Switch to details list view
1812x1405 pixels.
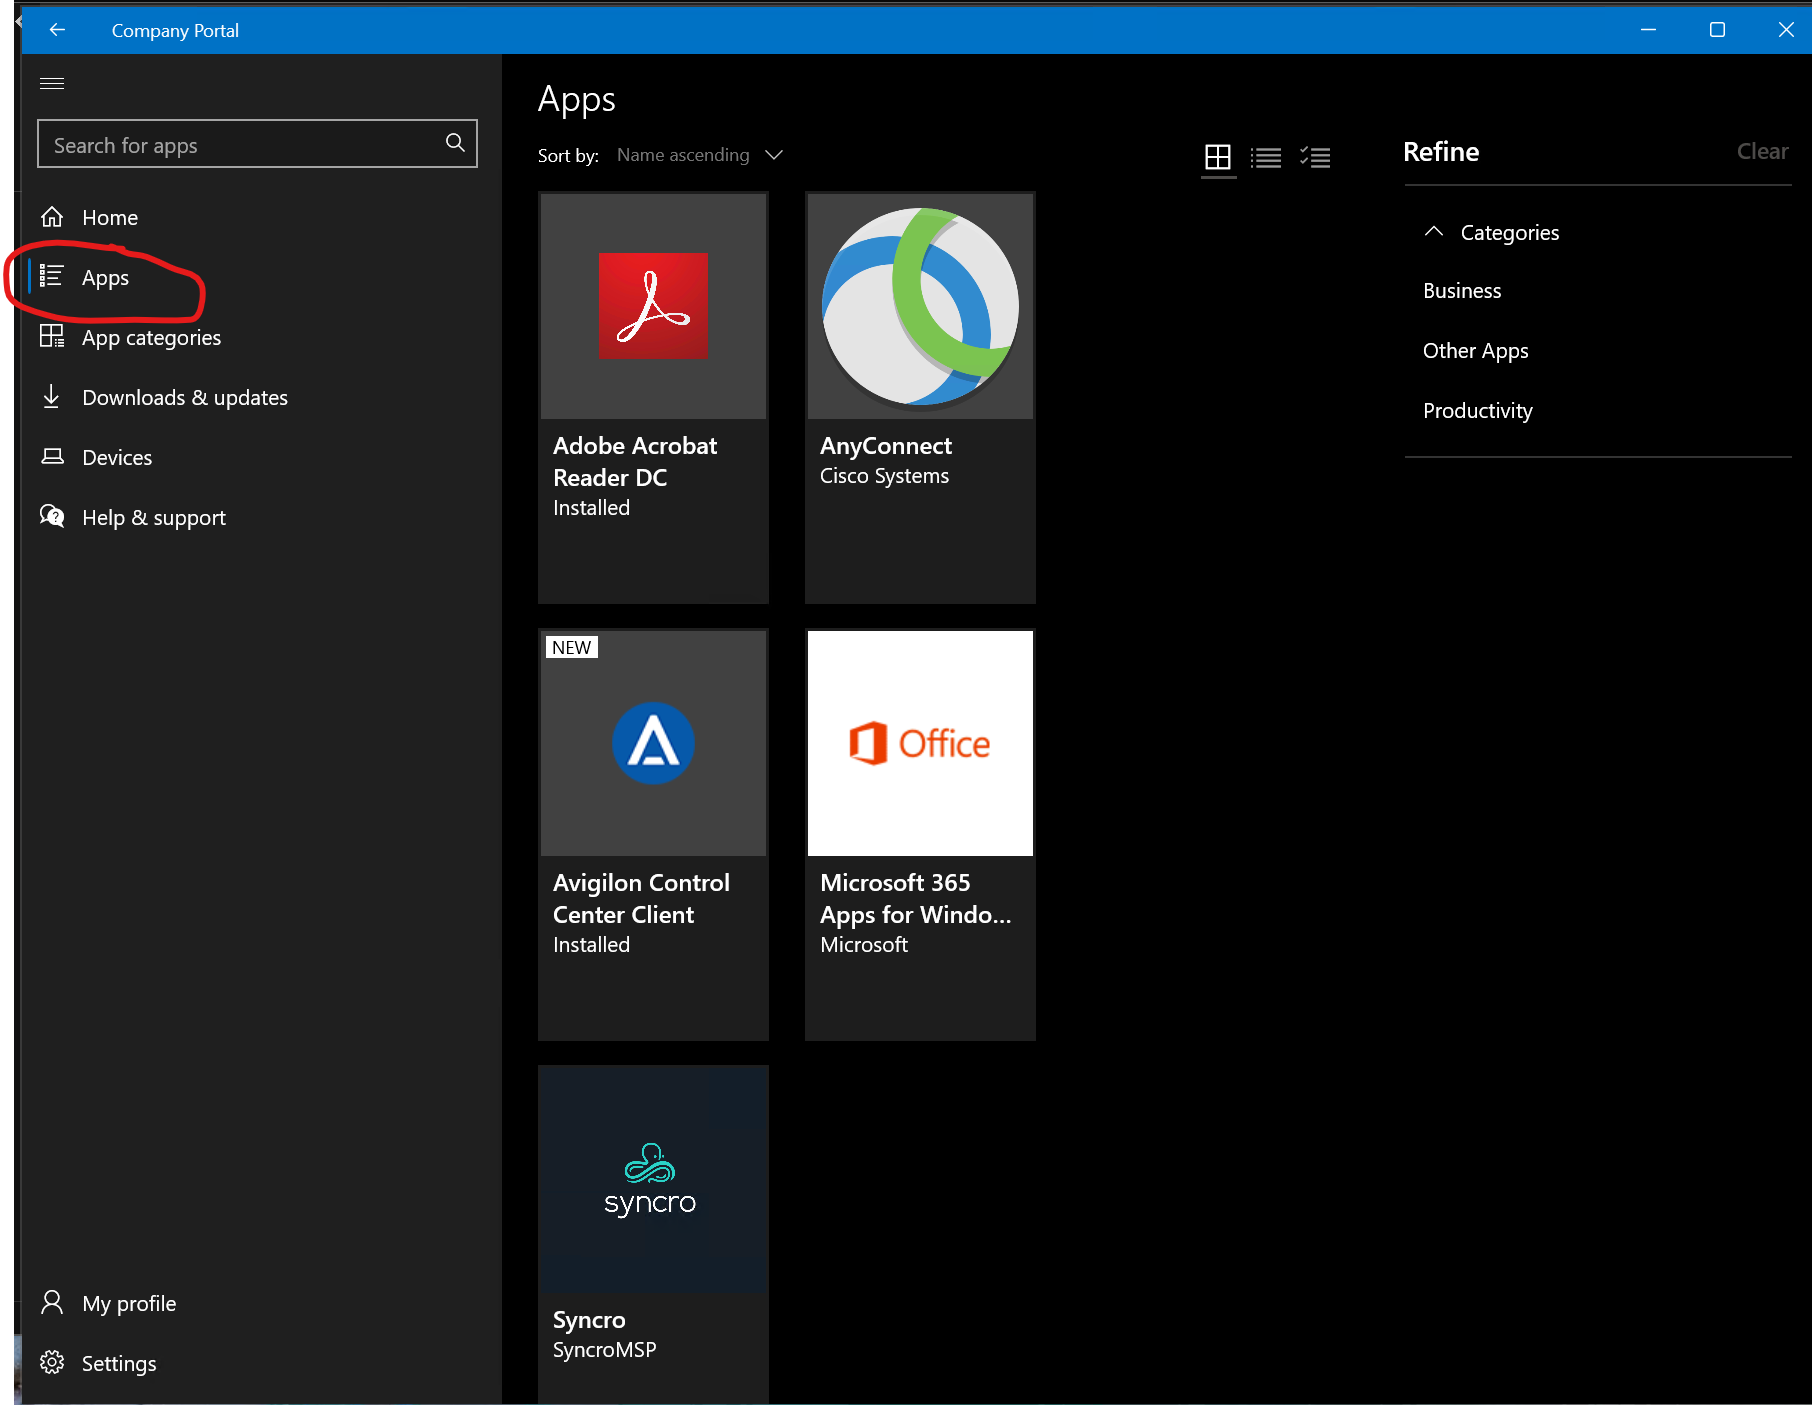[1266, 157]
